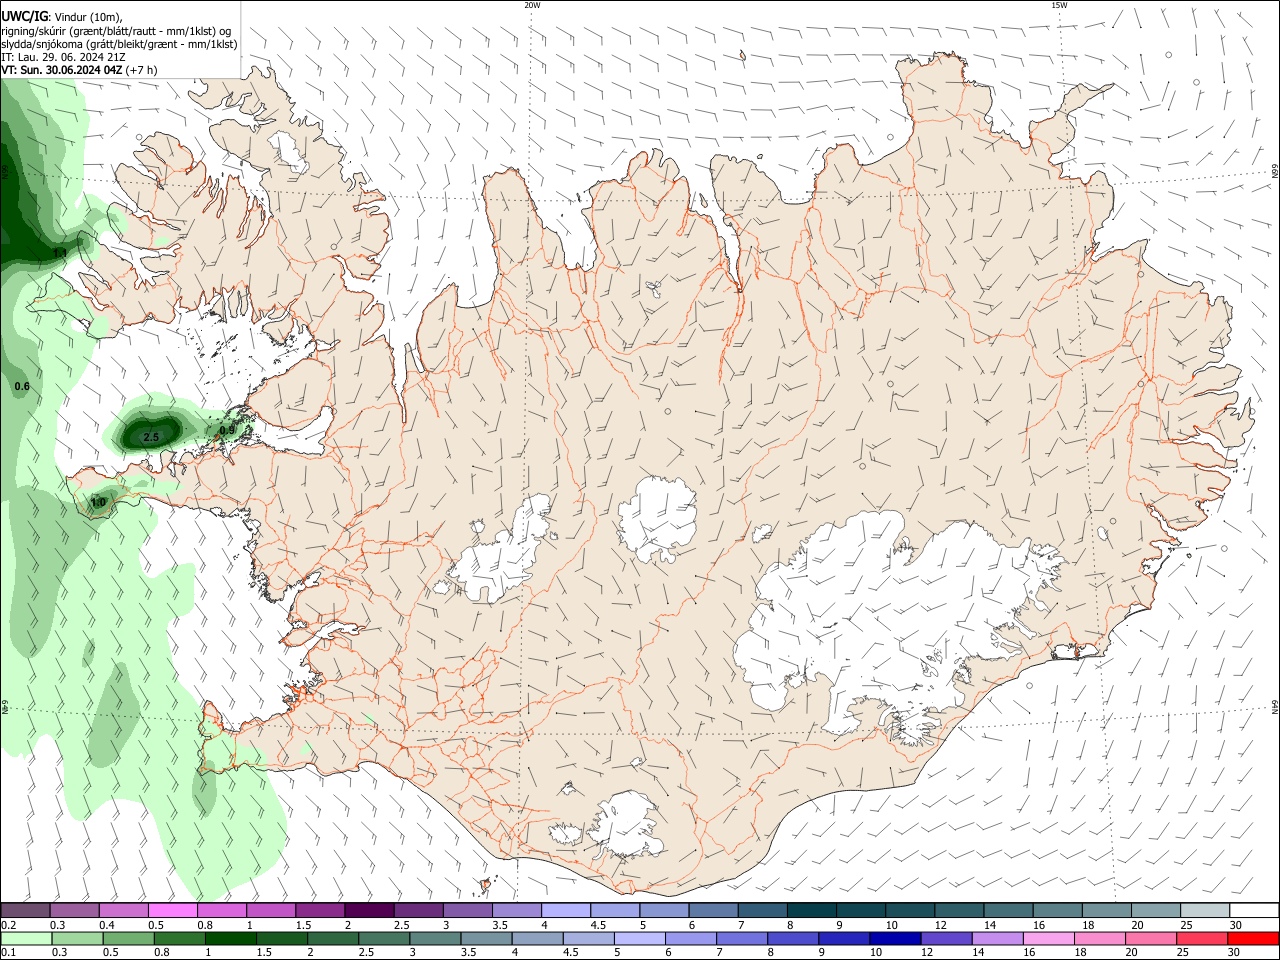Click the 12 label in the lower legend
1280x960 pixels.
[x=925, y=953]
